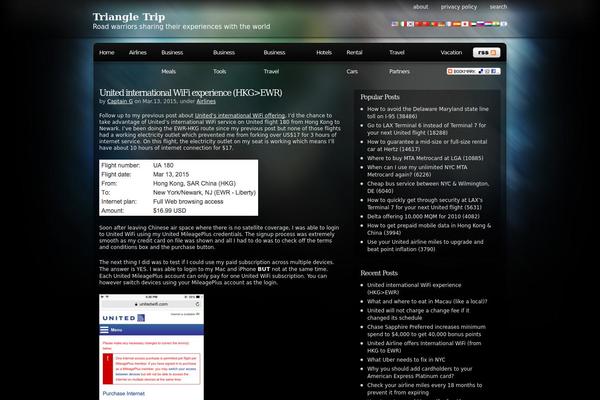
Task: Click the Popular Posts heading
Action: point(380,97)
